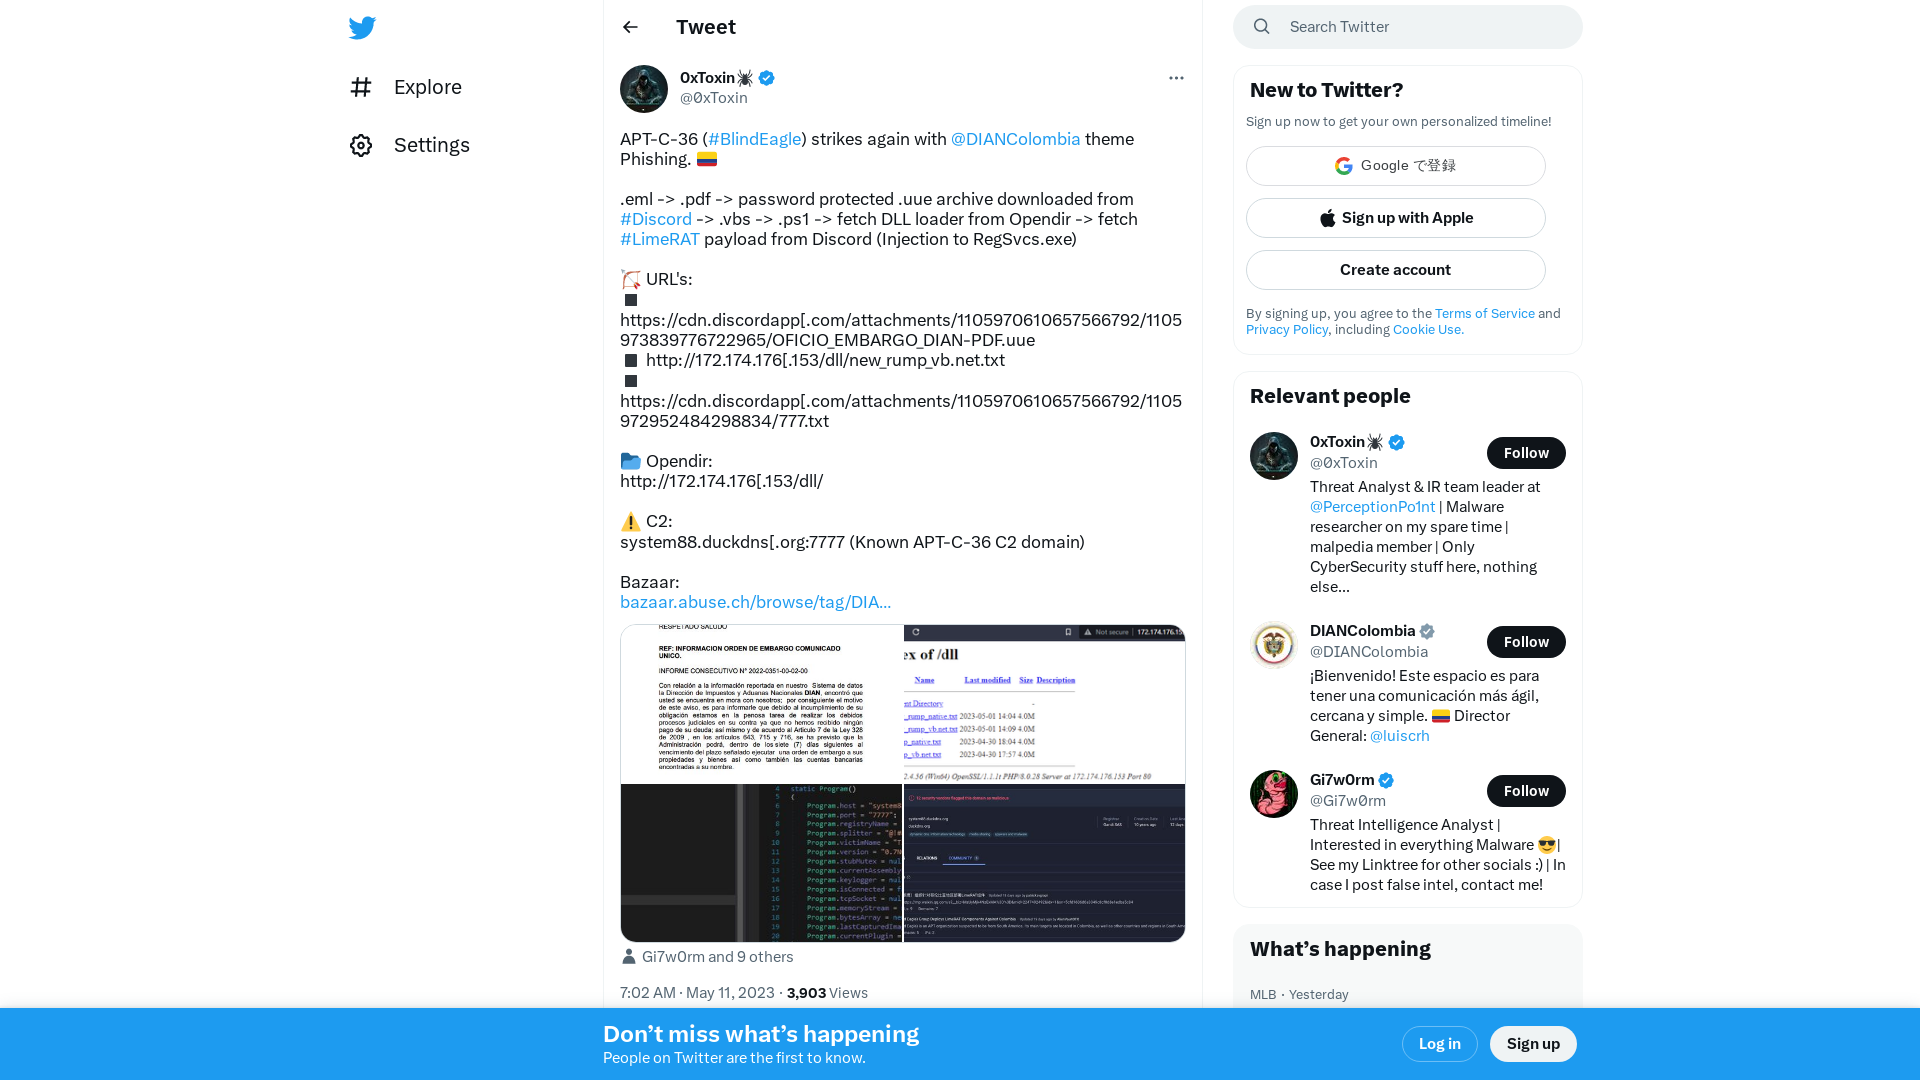Follow the DIANColombia account
Image resolution: width=1920 pixels, height=1080 pixels.
pos(1524,642)
